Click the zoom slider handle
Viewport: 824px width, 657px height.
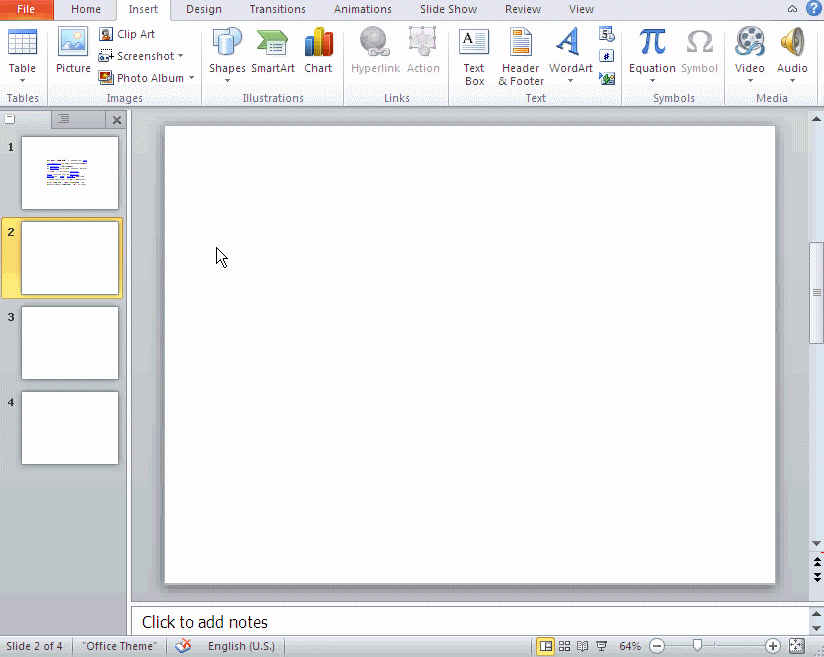[x=697, y=646]
